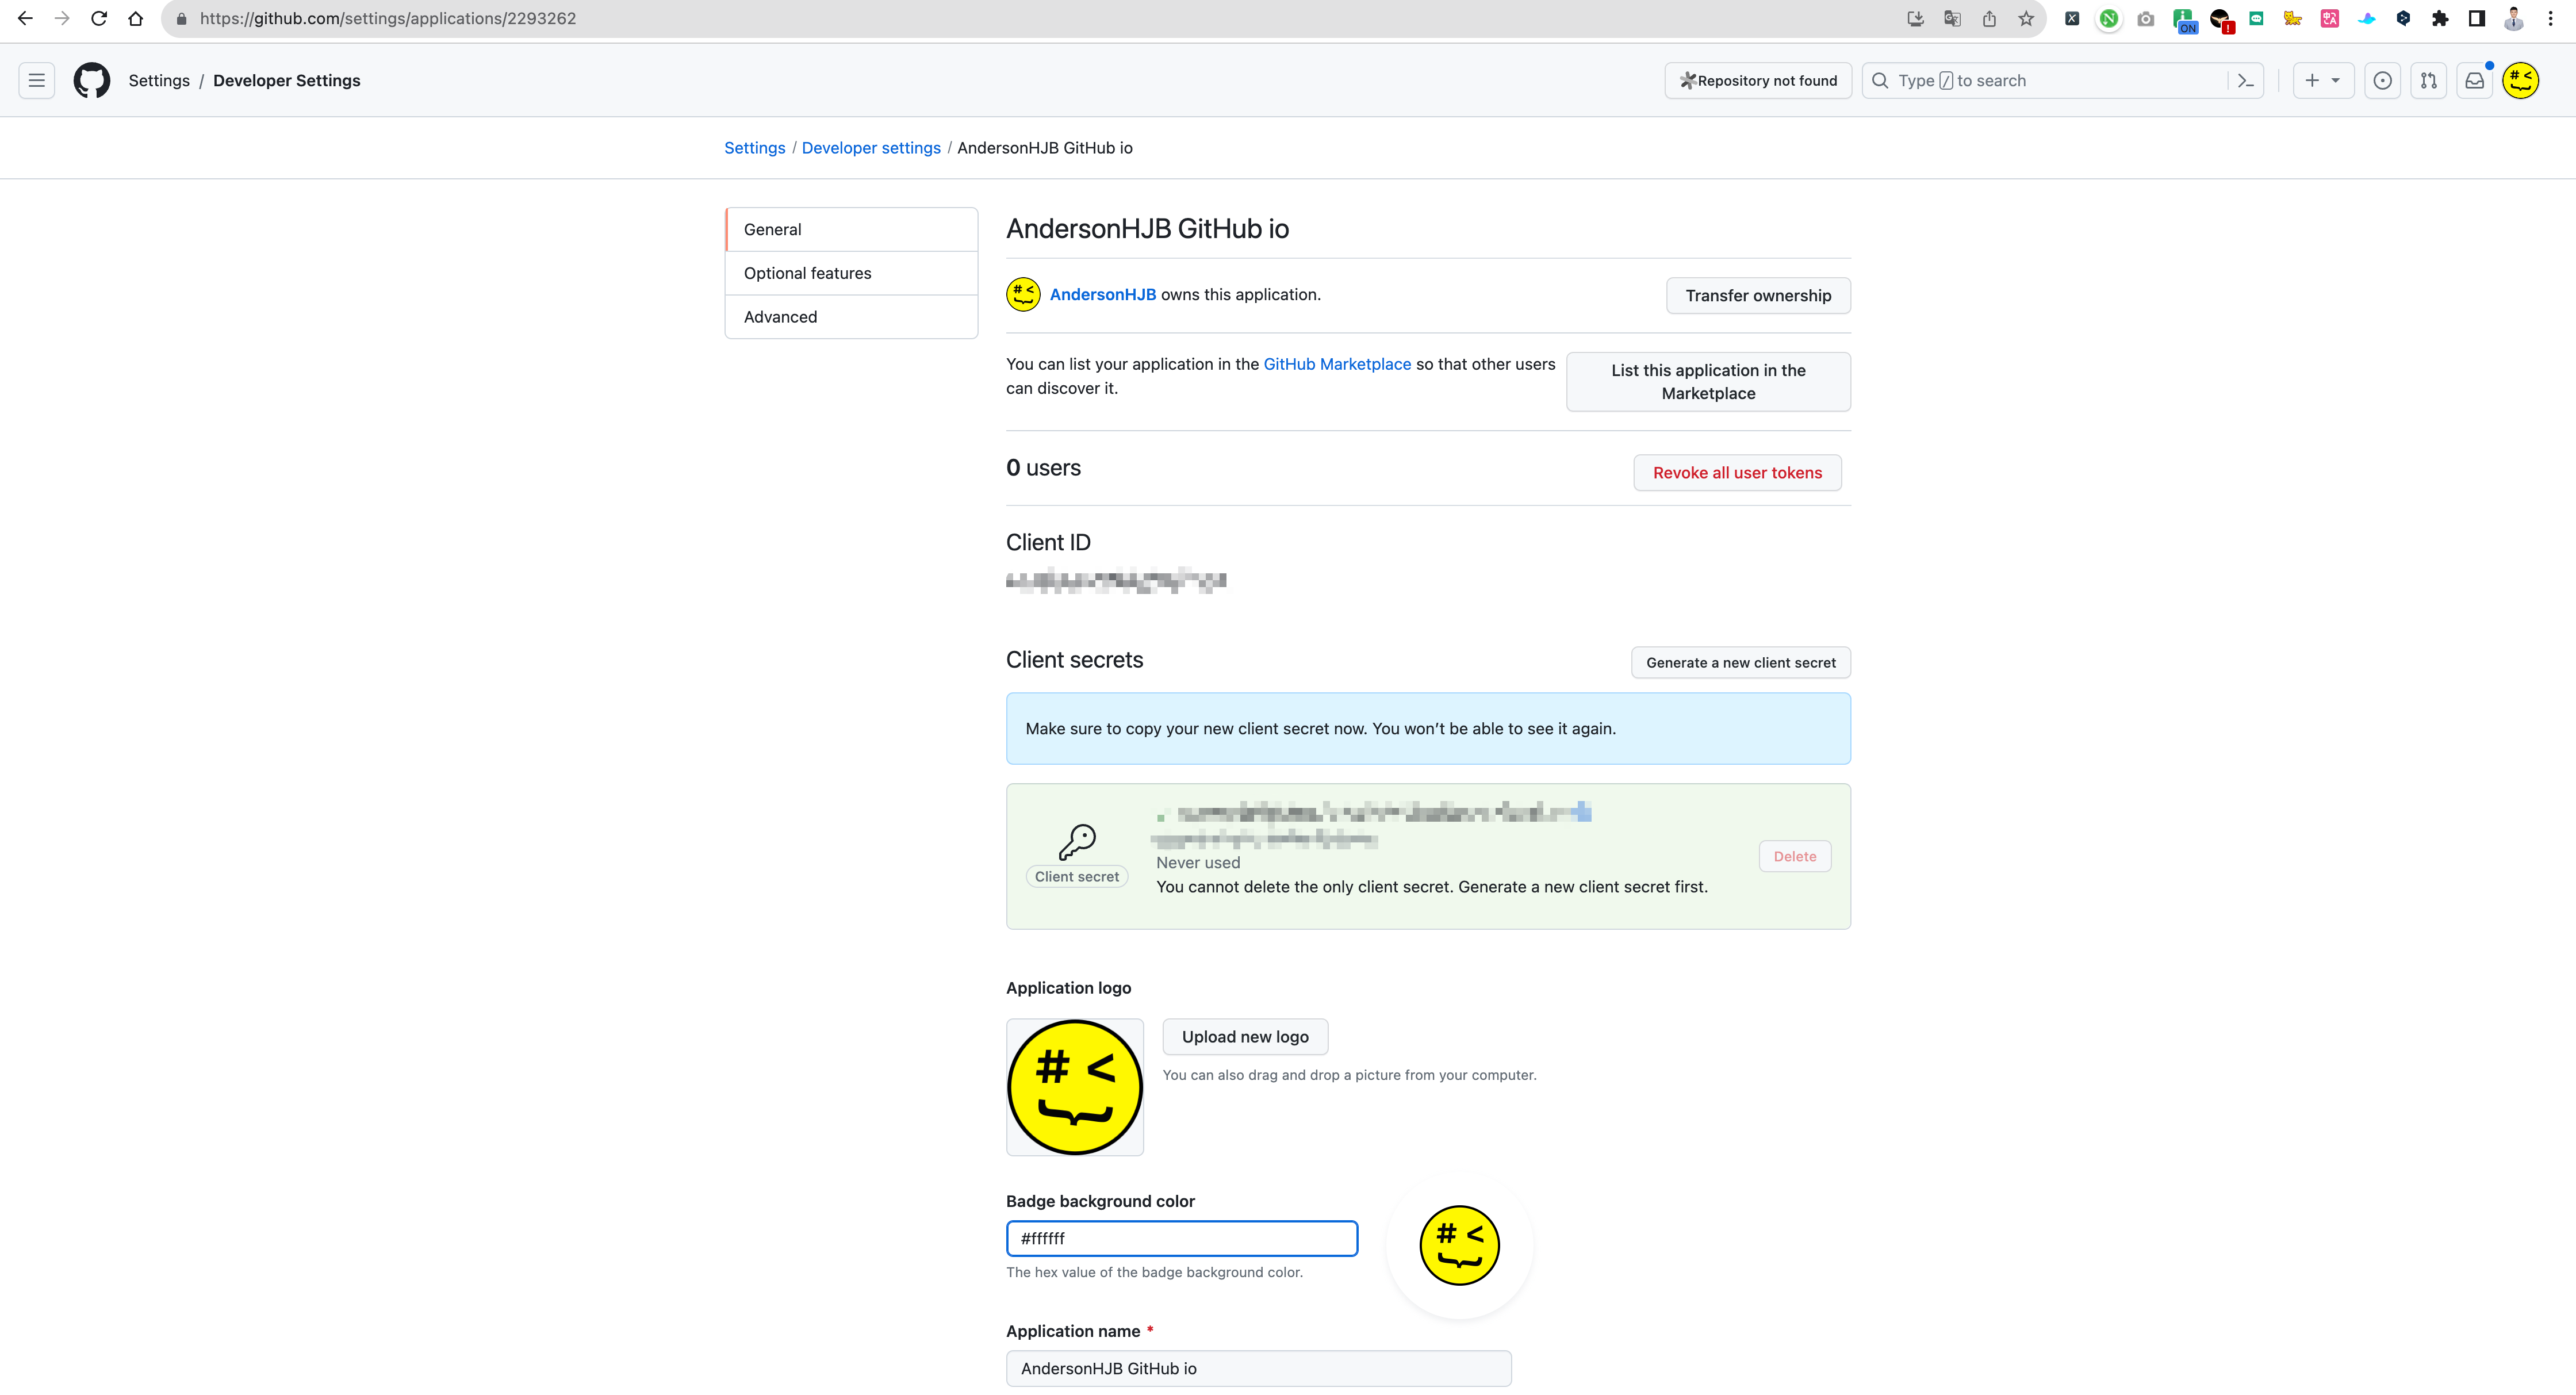Click the browser back arrow

pos(25,18)
